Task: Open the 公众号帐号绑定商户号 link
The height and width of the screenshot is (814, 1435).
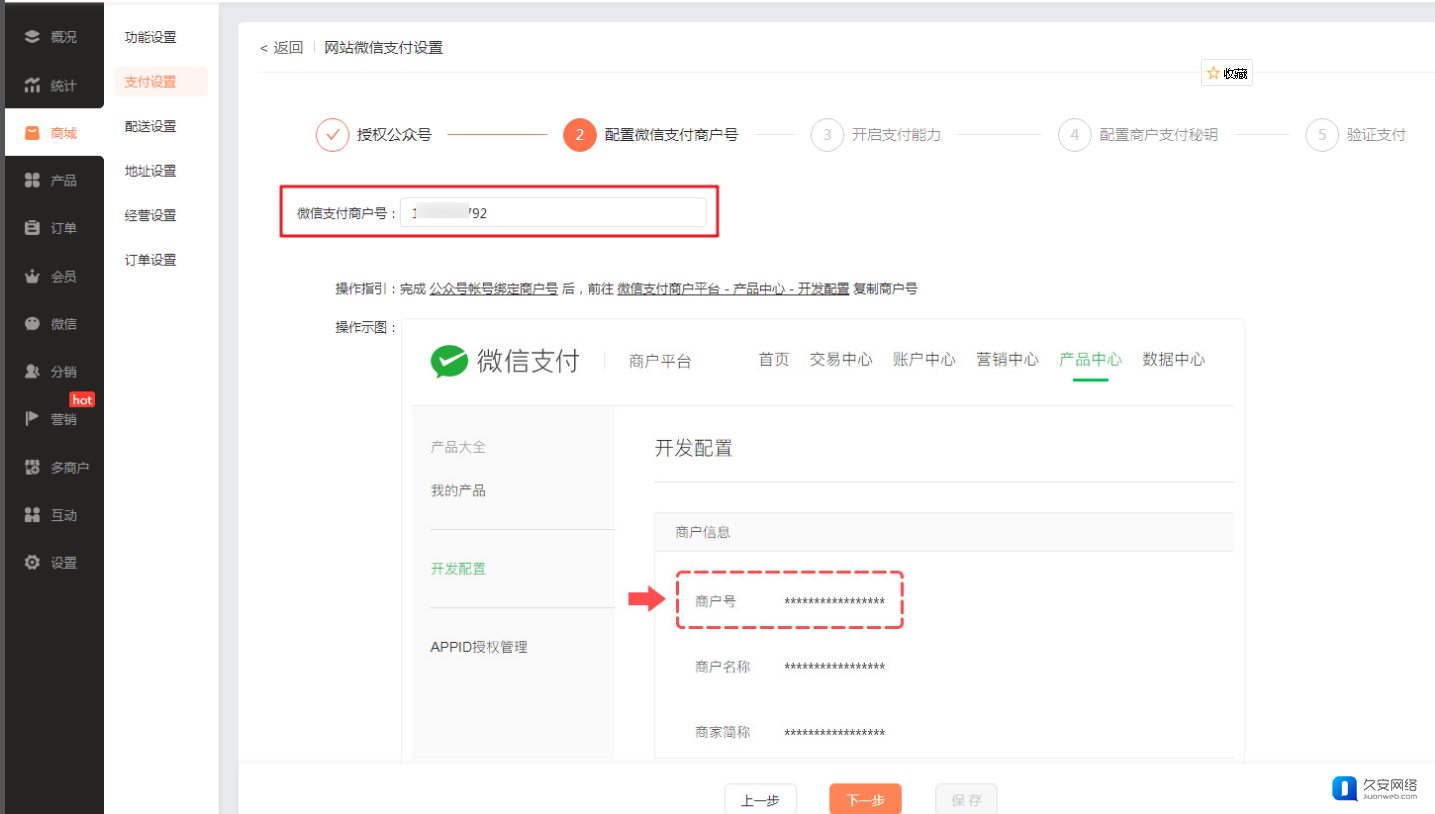Action: point(493,289)
